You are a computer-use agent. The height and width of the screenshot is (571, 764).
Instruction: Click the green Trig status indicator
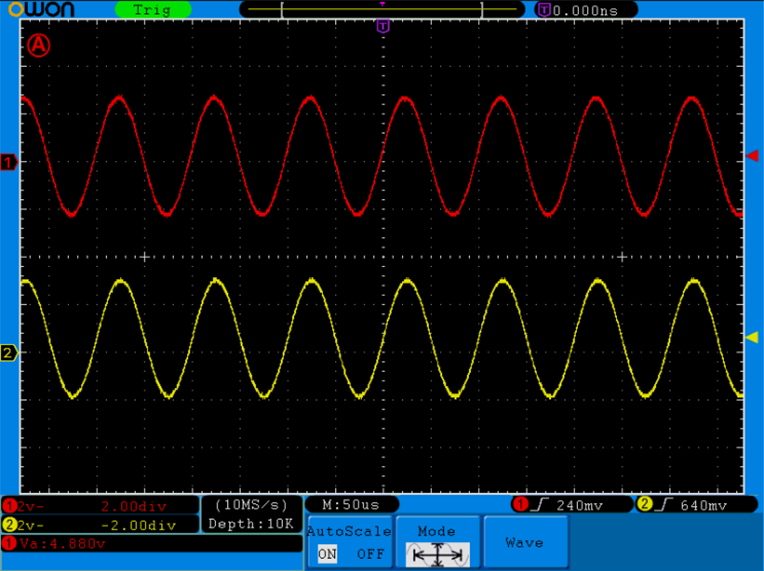153,10
